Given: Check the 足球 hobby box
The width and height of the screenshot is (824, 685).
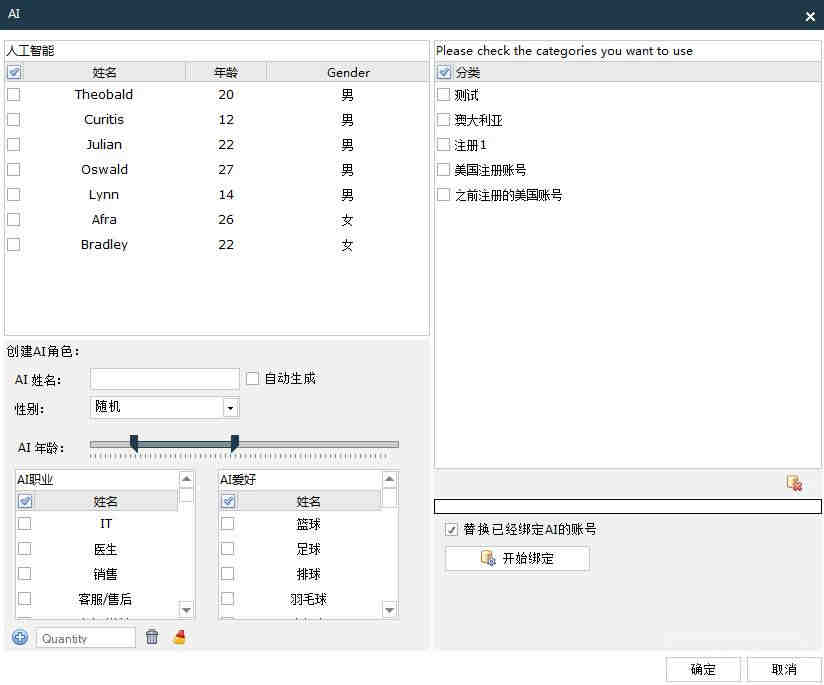Looking at the screenshot, I should tap(228, 549).
